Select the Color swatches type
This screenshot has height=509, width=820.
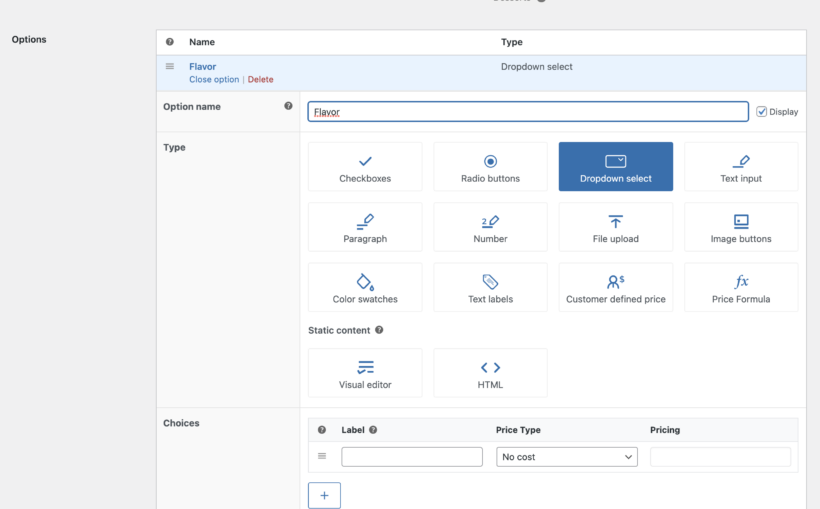pyautogui.click(x=365, y=288)
